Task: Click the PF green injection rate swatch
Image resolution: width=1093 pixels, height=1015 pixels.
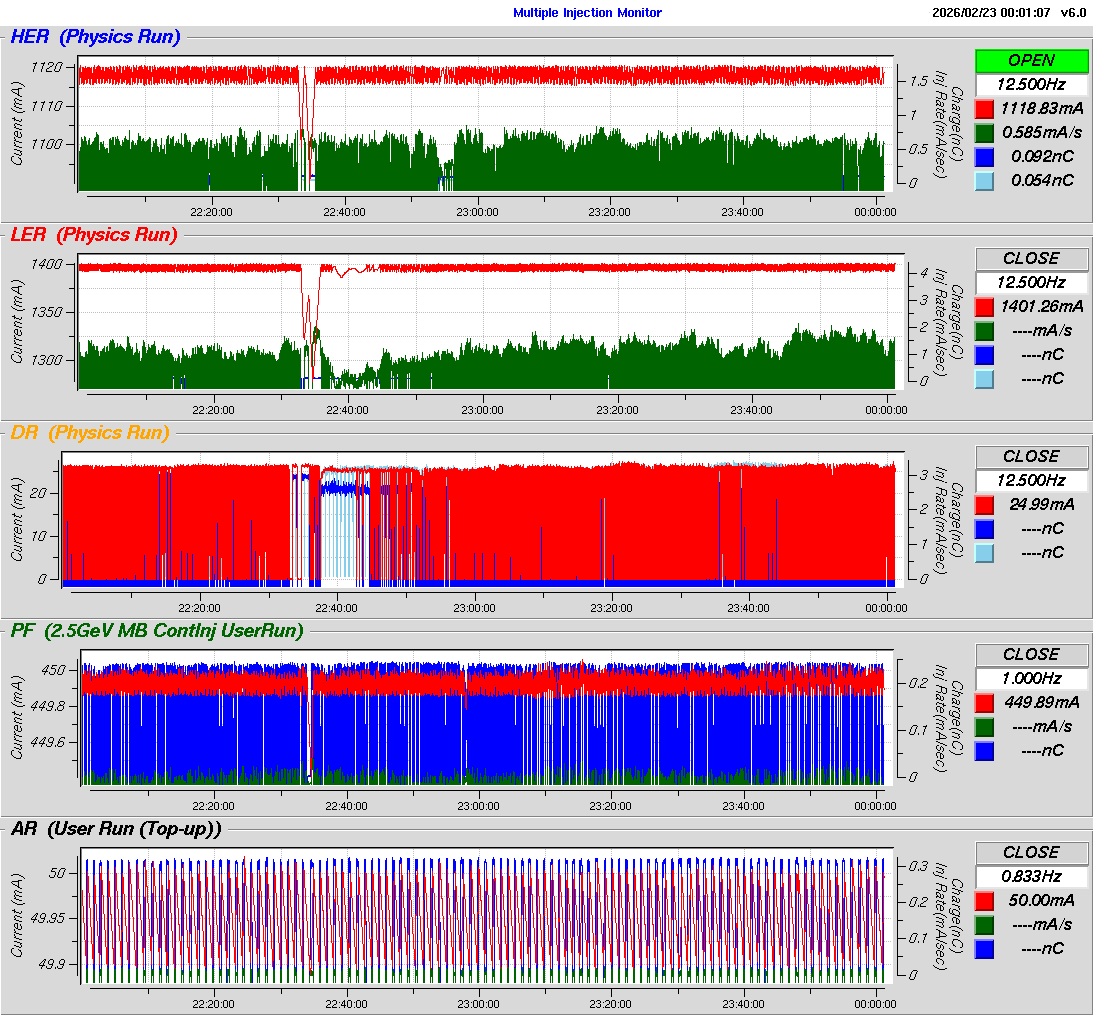Action: coord(984,726)
